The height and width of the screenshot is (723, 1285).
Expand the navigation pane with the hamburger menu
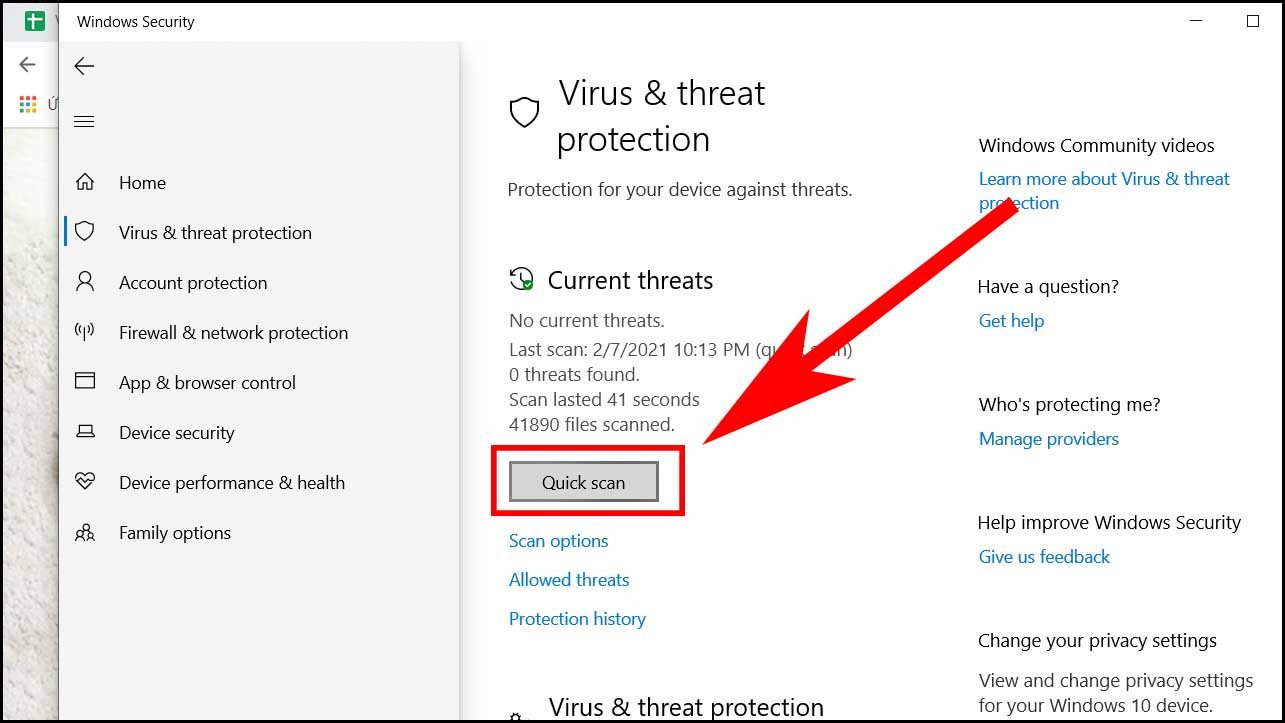[x=84, y=121]
